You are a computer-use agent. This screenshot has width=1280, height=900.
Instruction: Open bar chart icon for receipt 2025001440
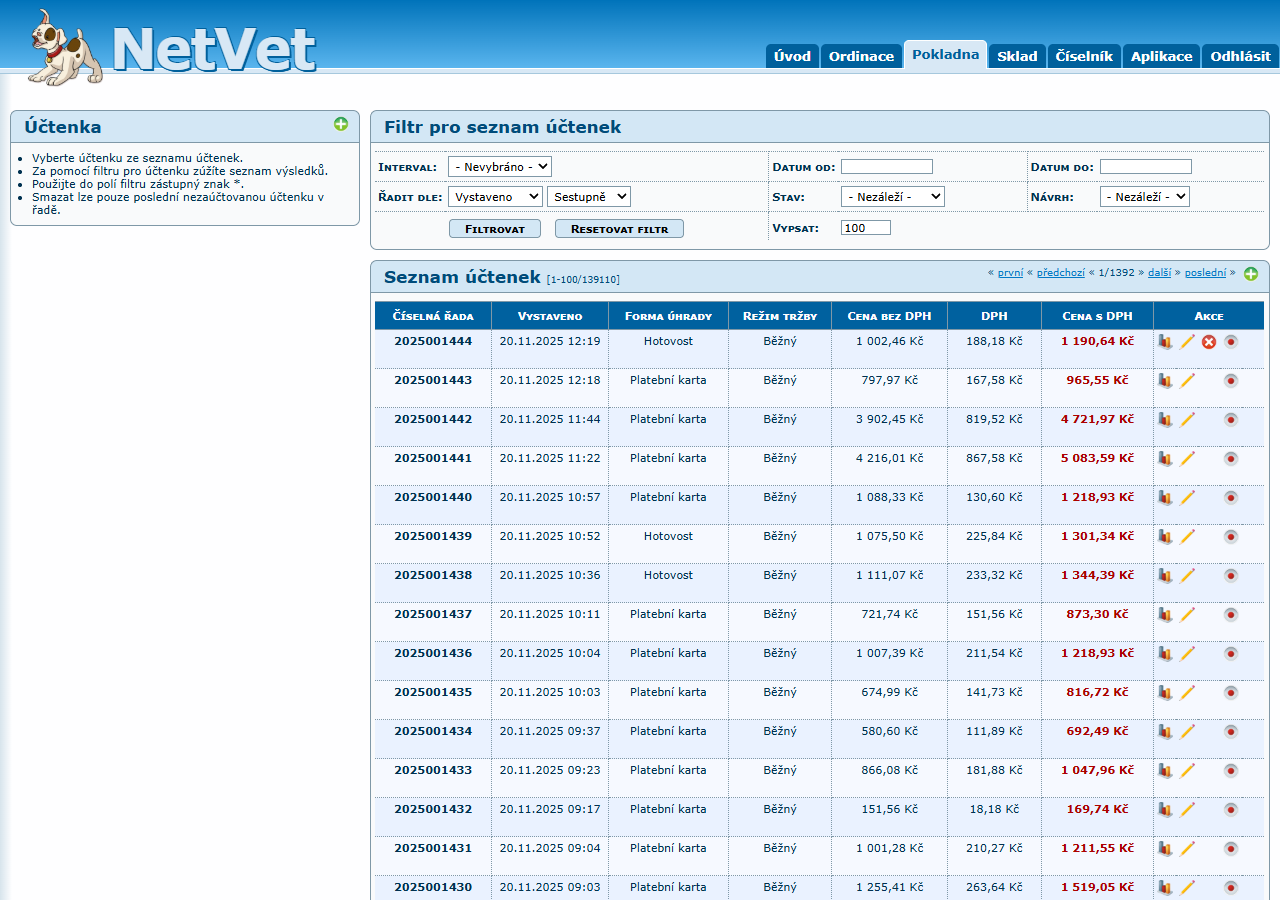[1165, 497]
